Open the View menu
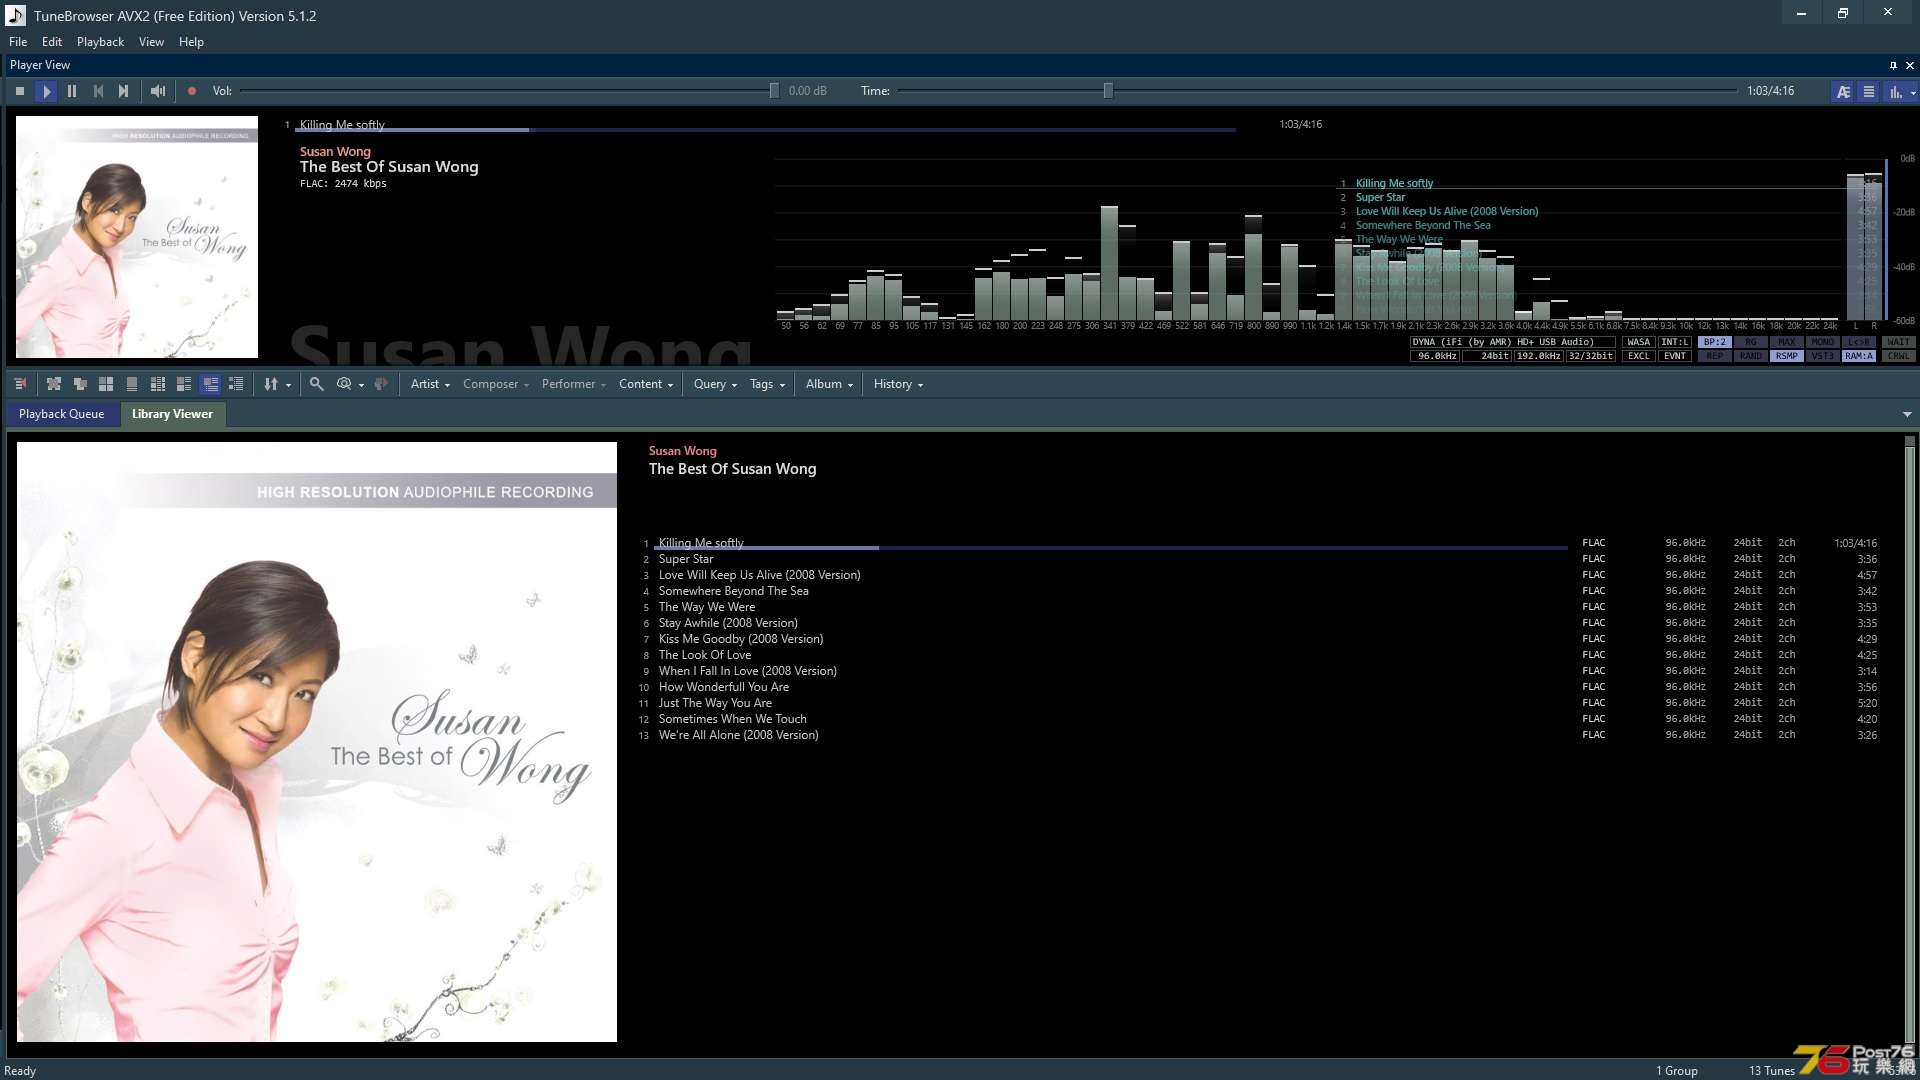 (151, 42)
